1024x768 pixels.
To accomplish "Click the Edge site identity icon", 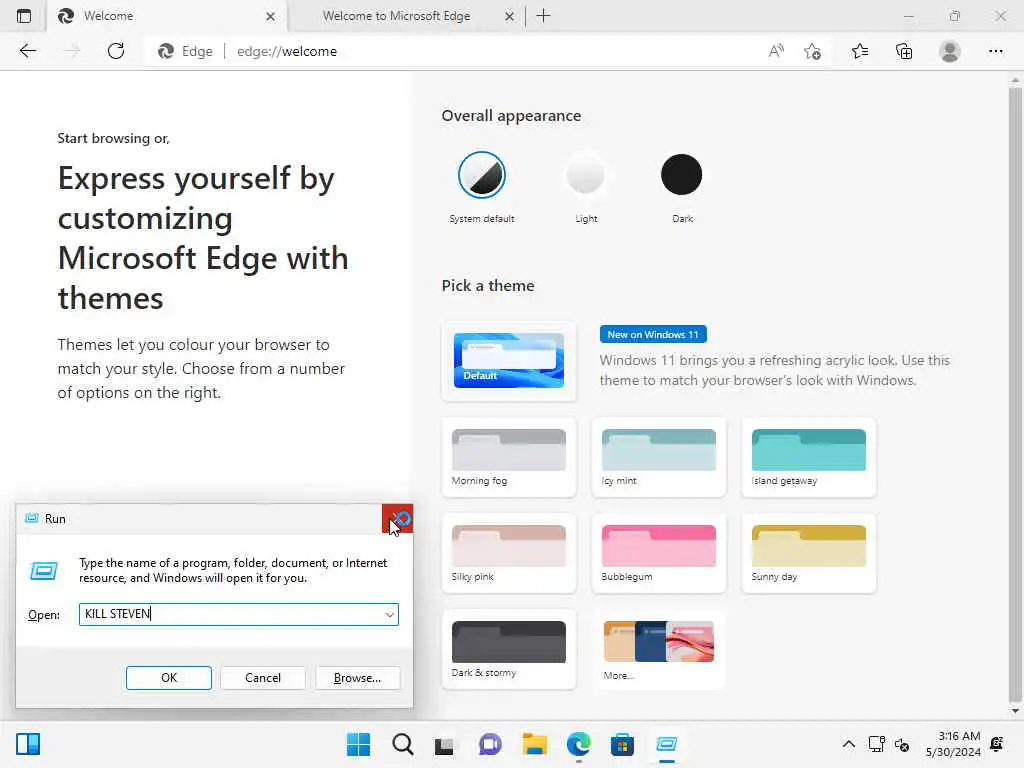I will click(166, 51).
